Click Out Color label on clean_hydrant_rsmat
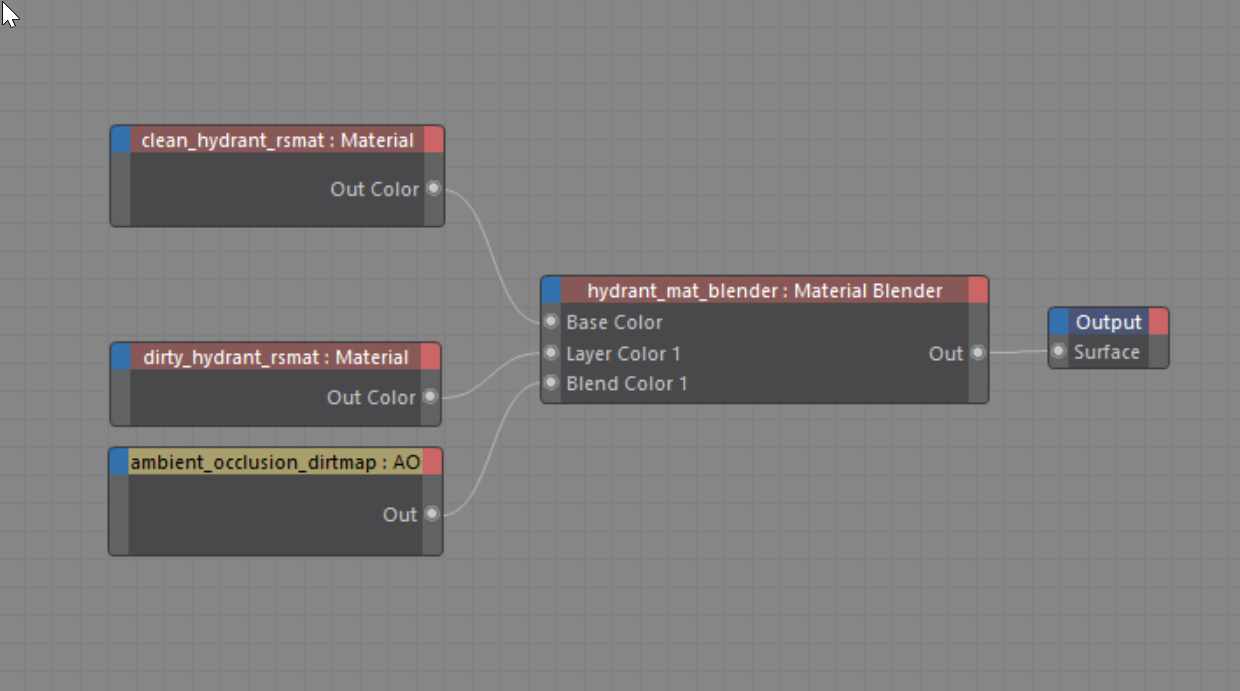The width and height of the screenshot is (1240, 691). point(375,189)
